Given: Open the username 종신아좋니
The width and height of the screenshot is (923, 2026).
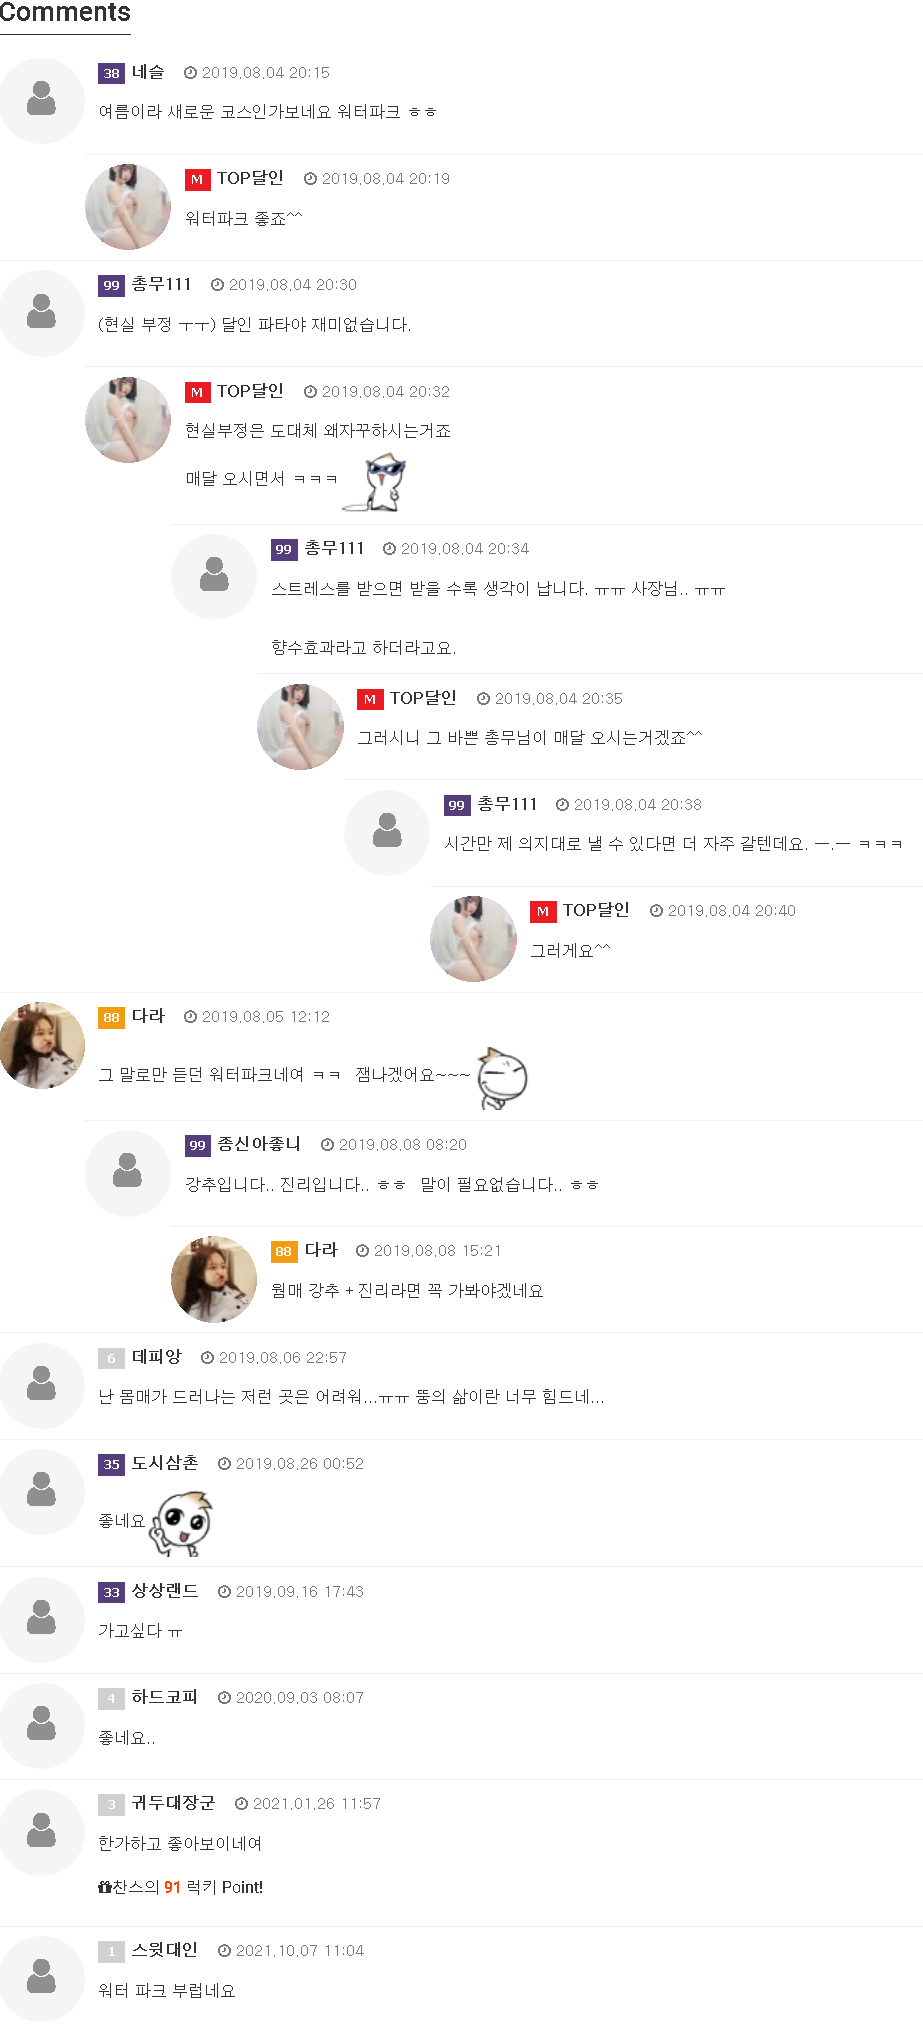Looking at the screenshot, I should pos(259,1144).
